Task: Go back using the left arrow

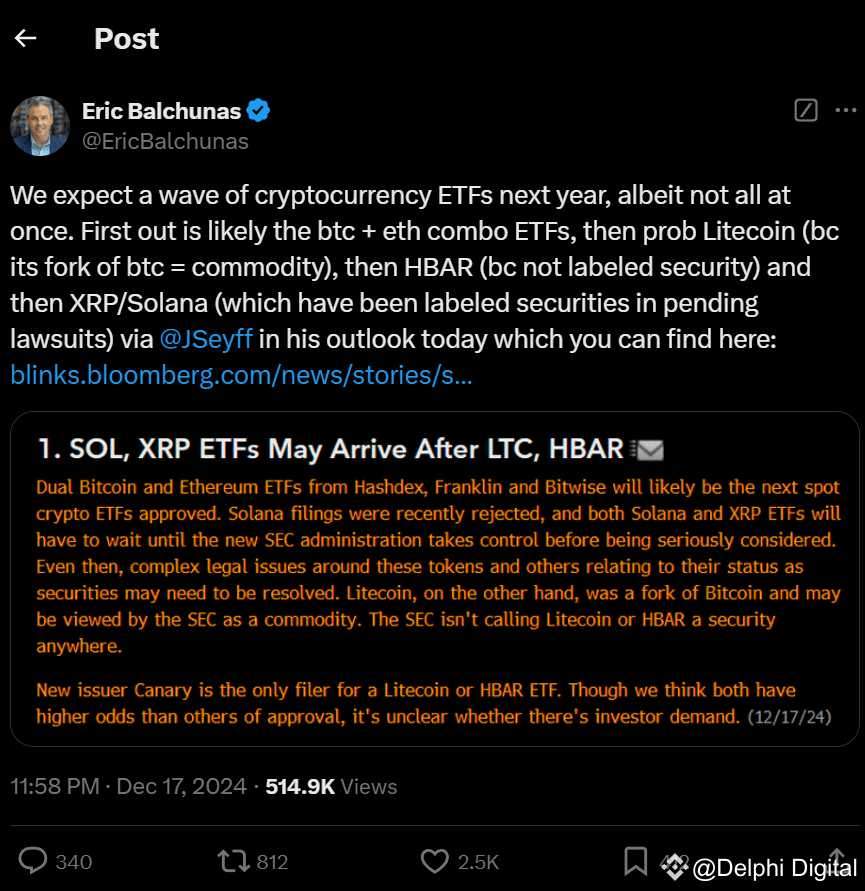Action: click(x=26, y=39)
